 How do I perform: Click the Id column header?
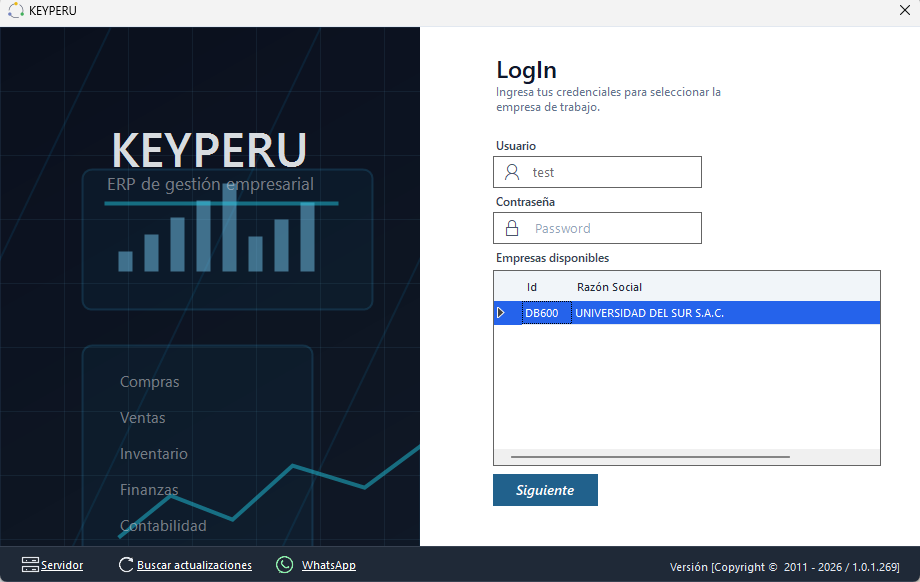pyautogui.click(x=532, y=287)
